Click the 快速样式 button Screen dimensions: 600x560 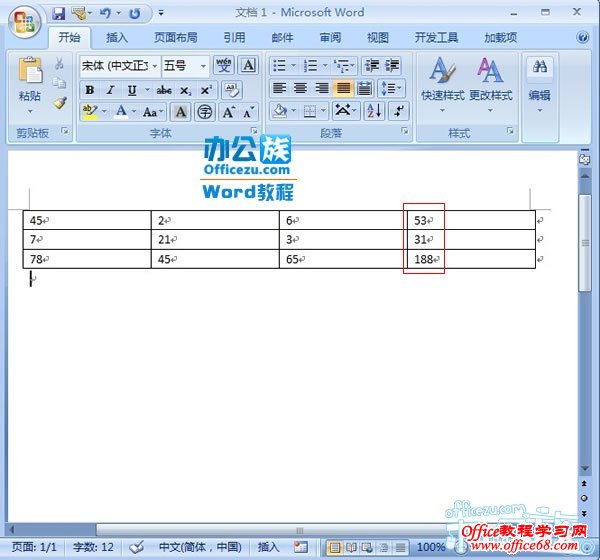[x=441, y=80]
